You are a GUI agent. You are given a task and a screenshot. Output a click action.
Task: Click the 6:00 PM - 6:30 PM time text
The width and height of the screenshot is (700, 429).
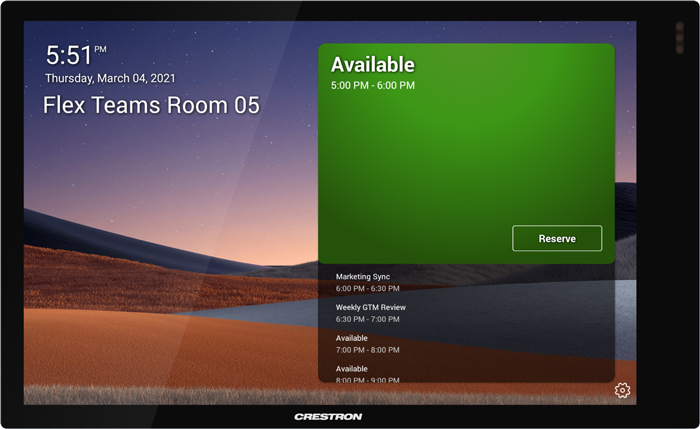368,288
